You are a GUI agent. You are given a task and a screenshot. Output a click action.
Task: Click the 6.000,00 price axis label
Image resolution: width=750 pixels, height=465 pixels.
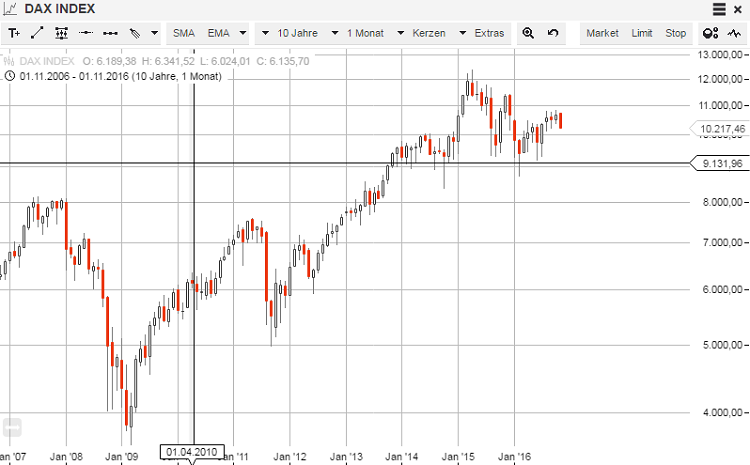tap(722, 289)
